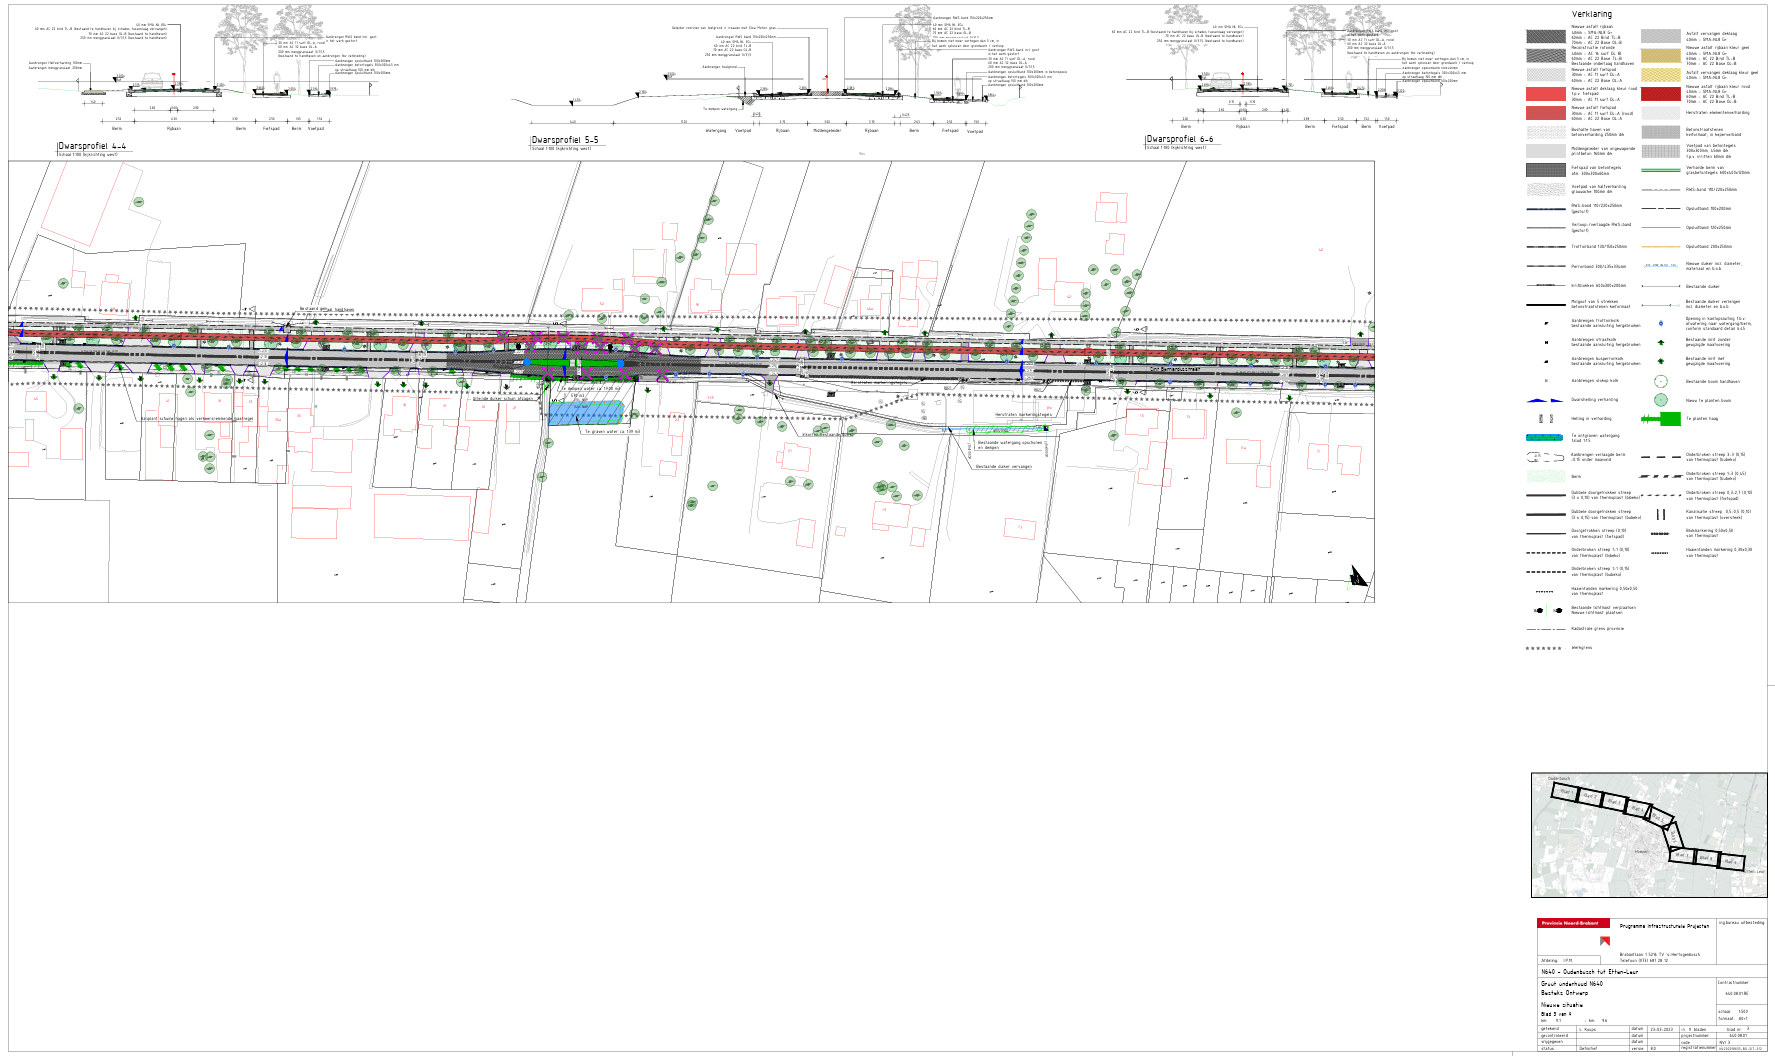Click the 'Nieuwe asfalt rijbaan kleur geel' swatch

[x=1661, y=56]
